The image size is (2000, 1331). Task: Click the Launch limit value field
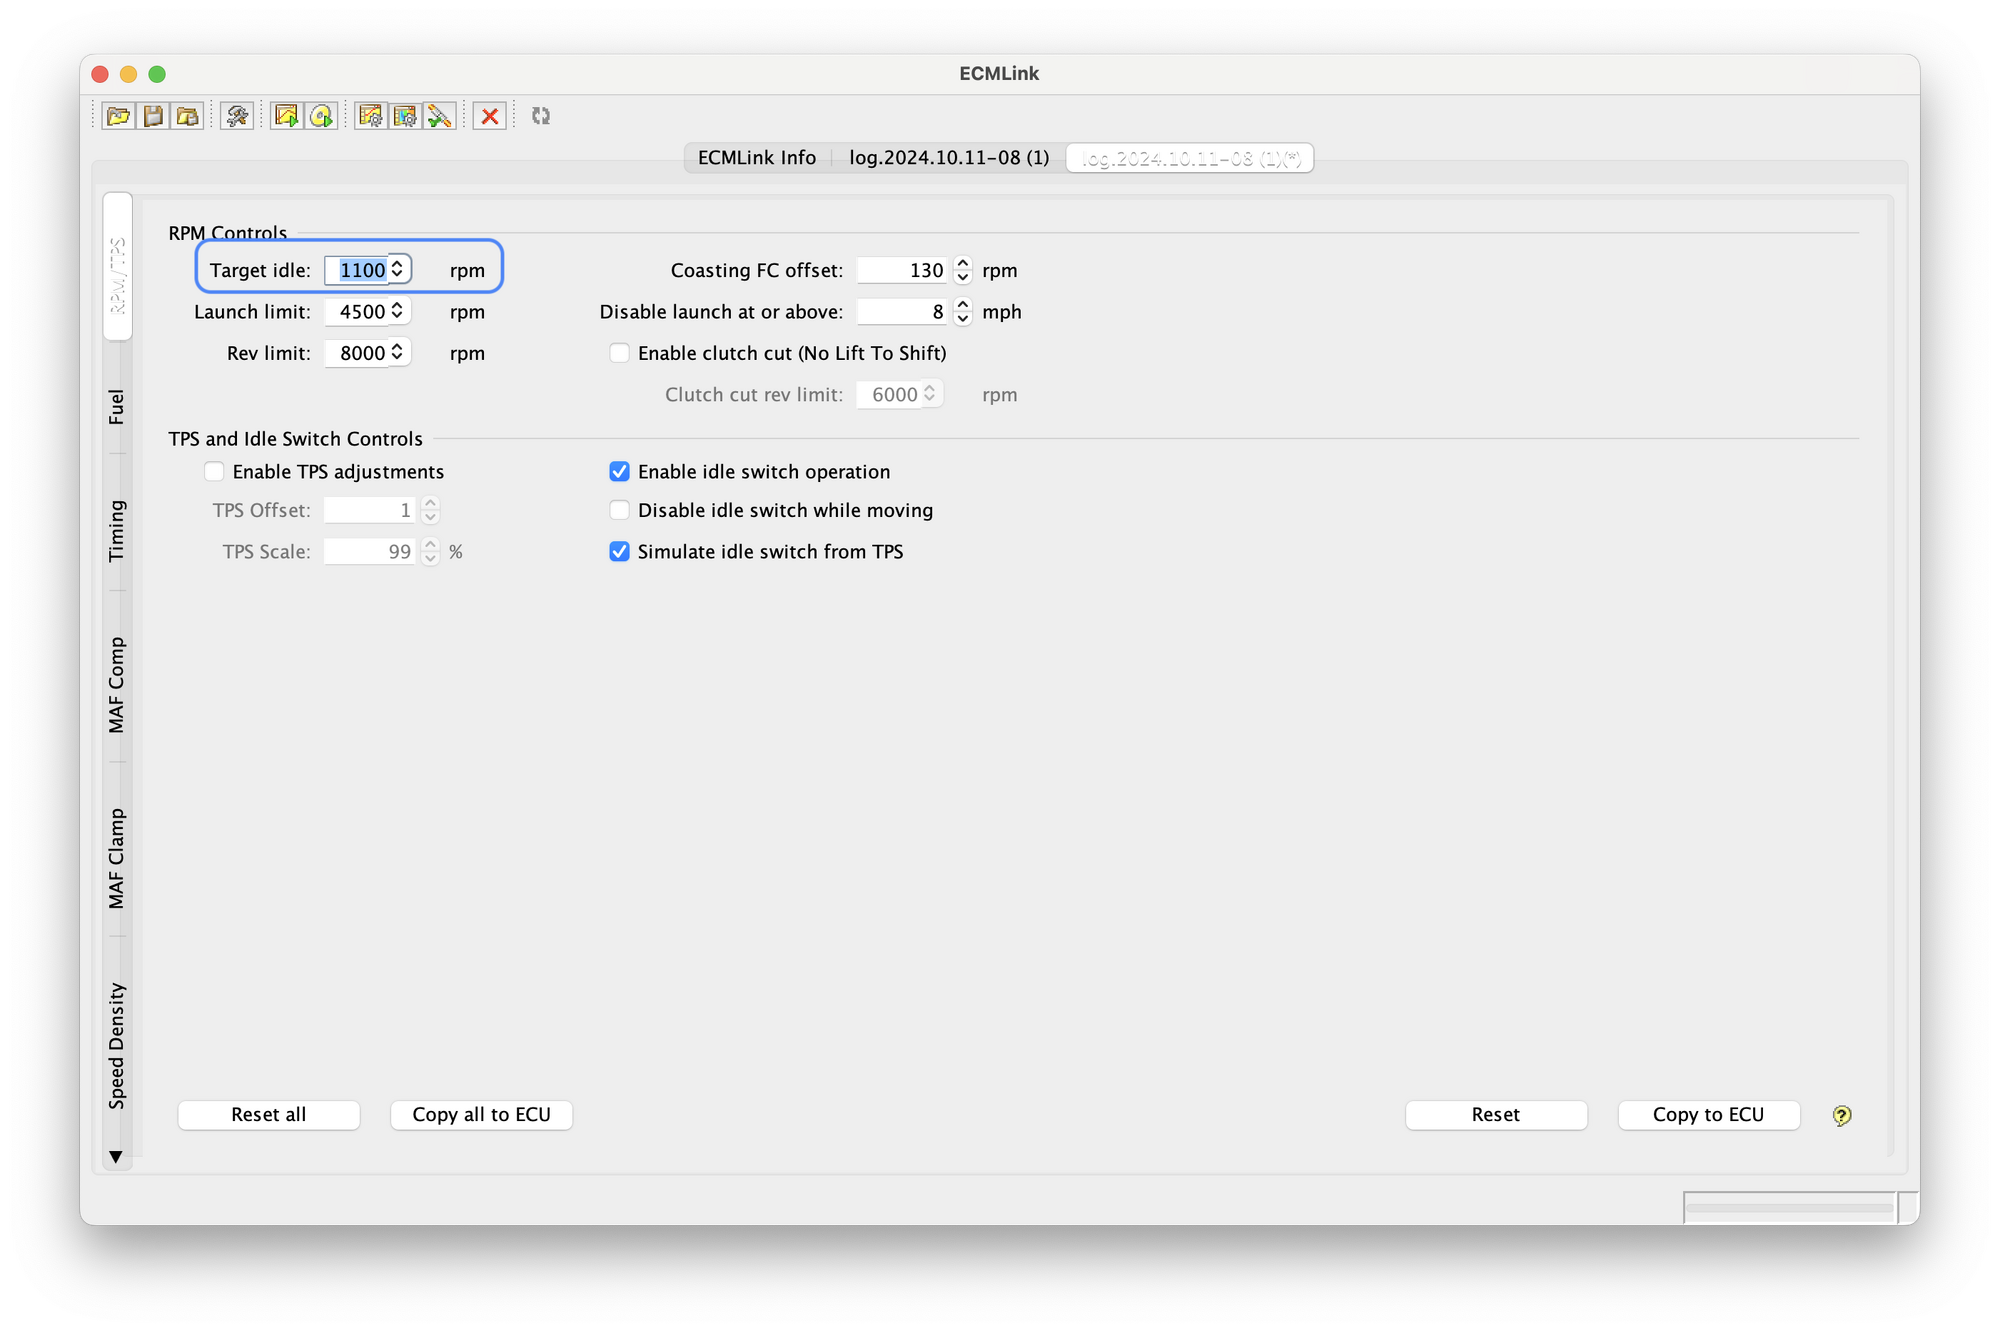(x=357, y=311)
